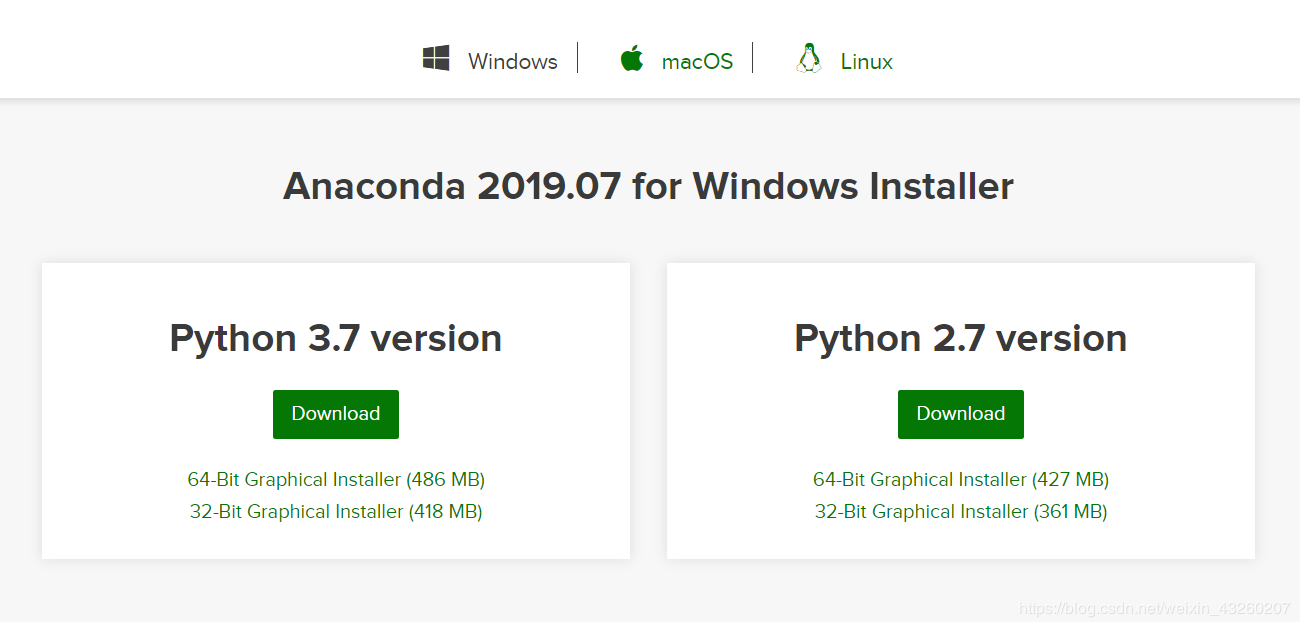Switch to the Windows tab label

[512, 62]
